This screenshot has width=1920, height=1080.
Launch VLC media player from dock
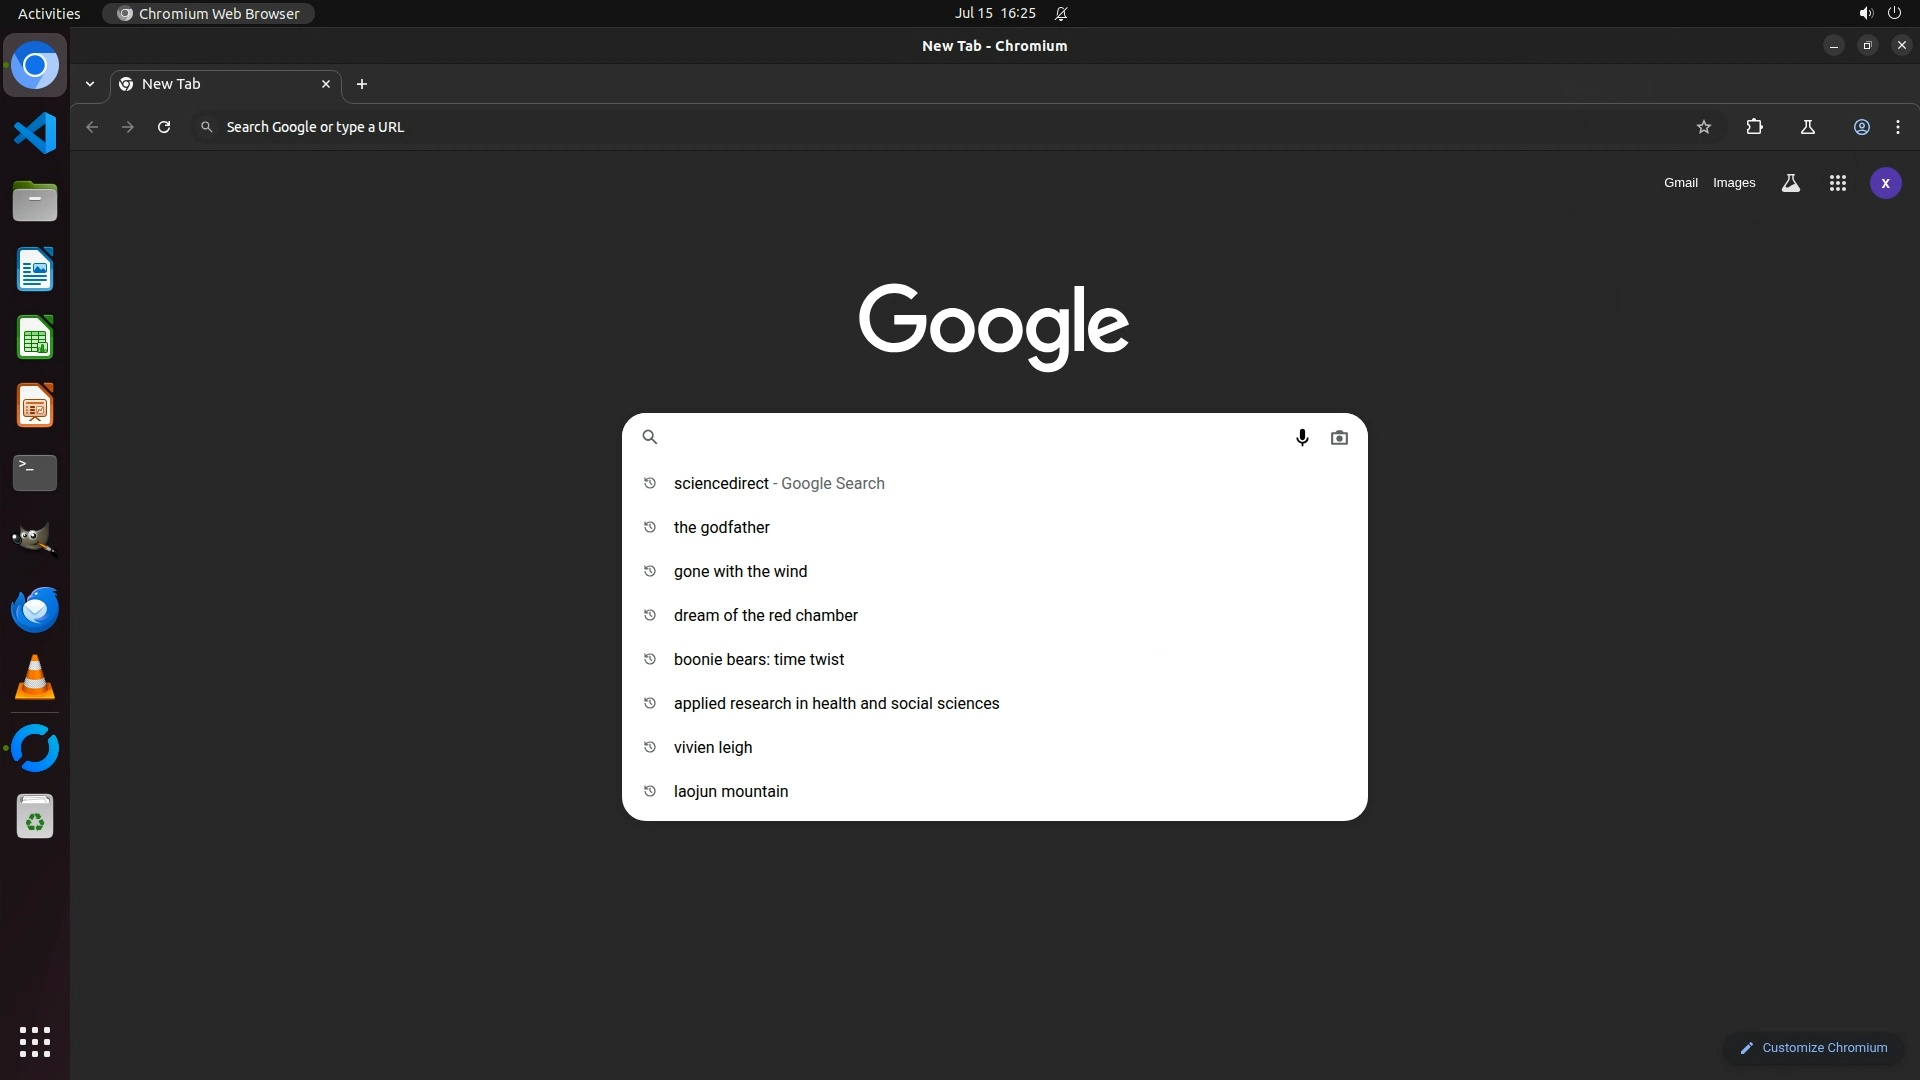pyautogui.click(x=35, y=677)
